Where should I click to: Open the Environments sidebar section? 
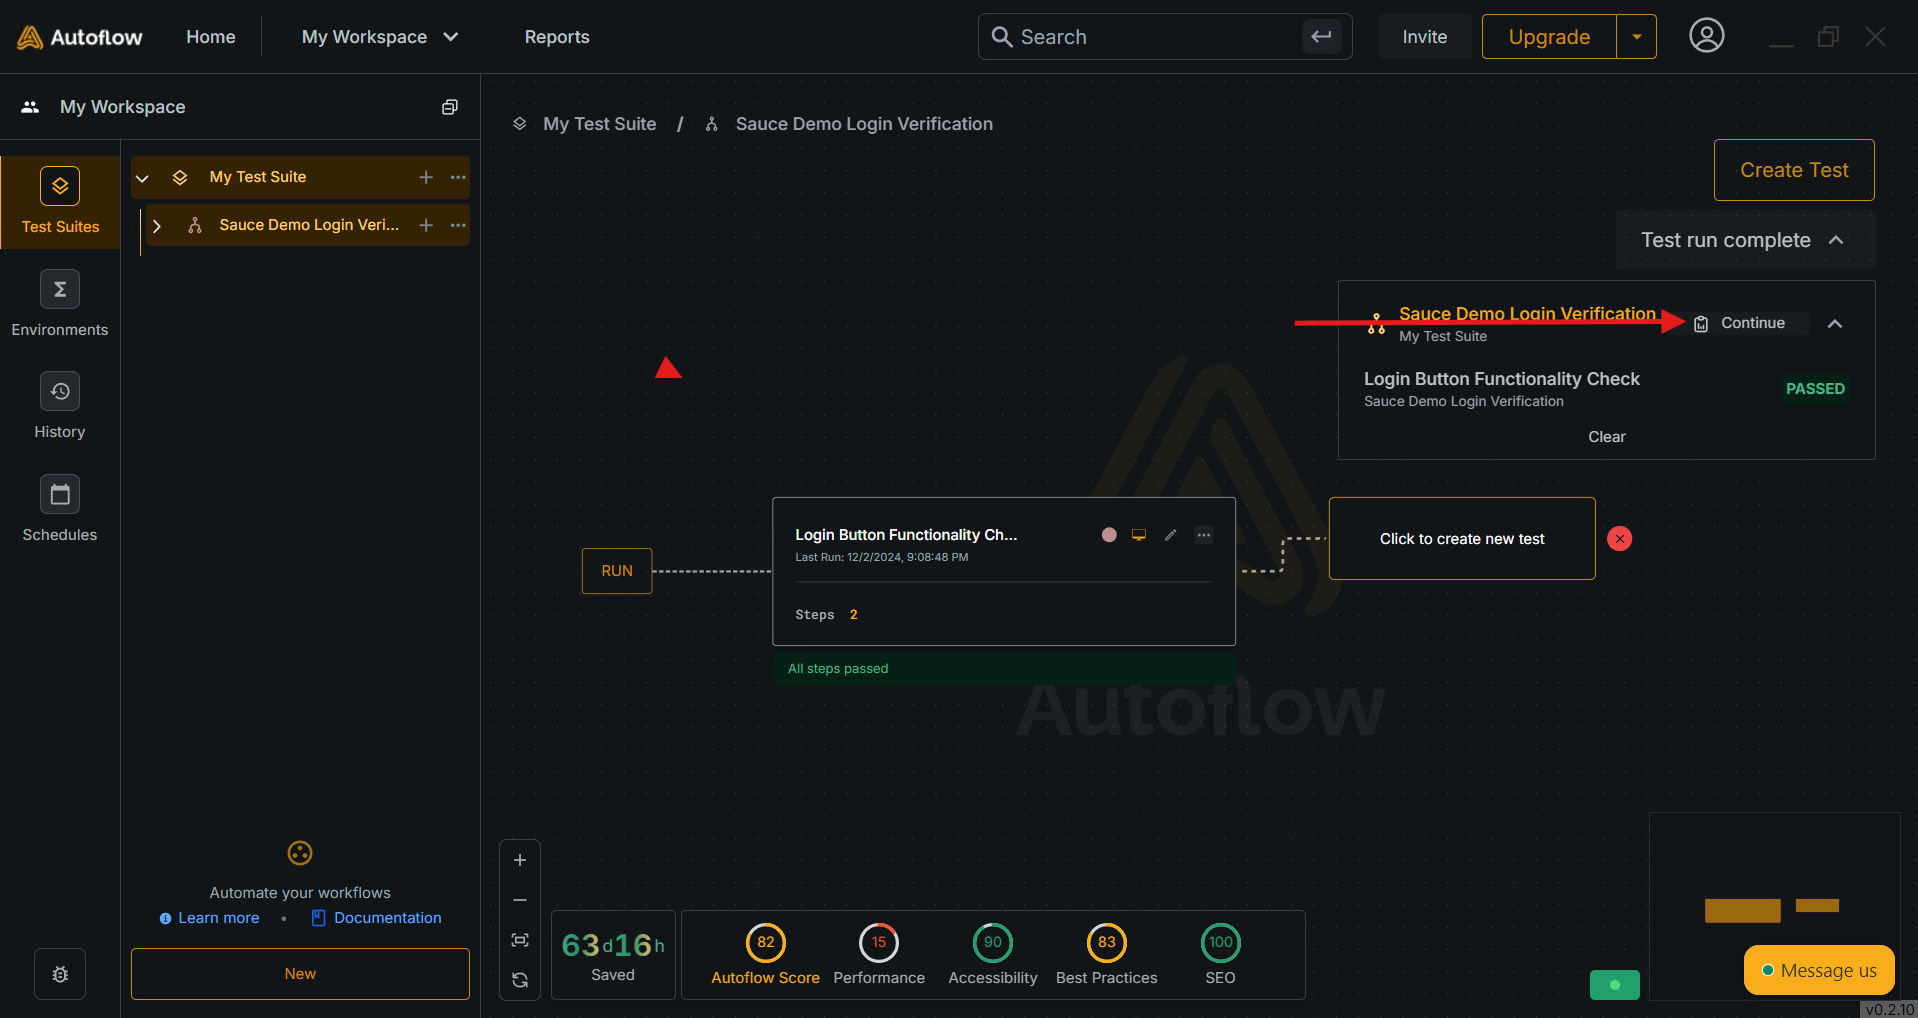point(60,304)
